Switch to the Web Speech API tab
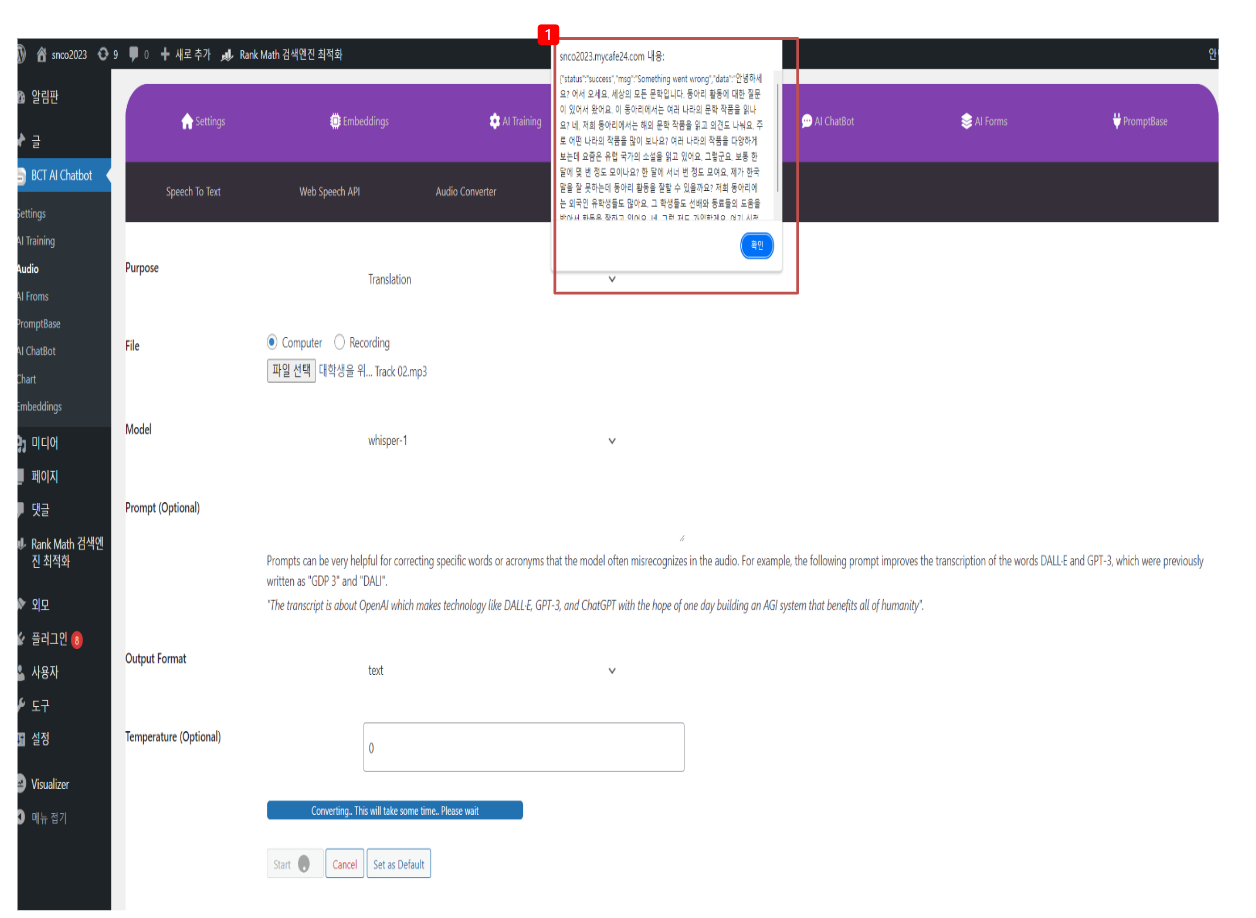This screenshot has width=1256, height=918. (x=329, y=192)
